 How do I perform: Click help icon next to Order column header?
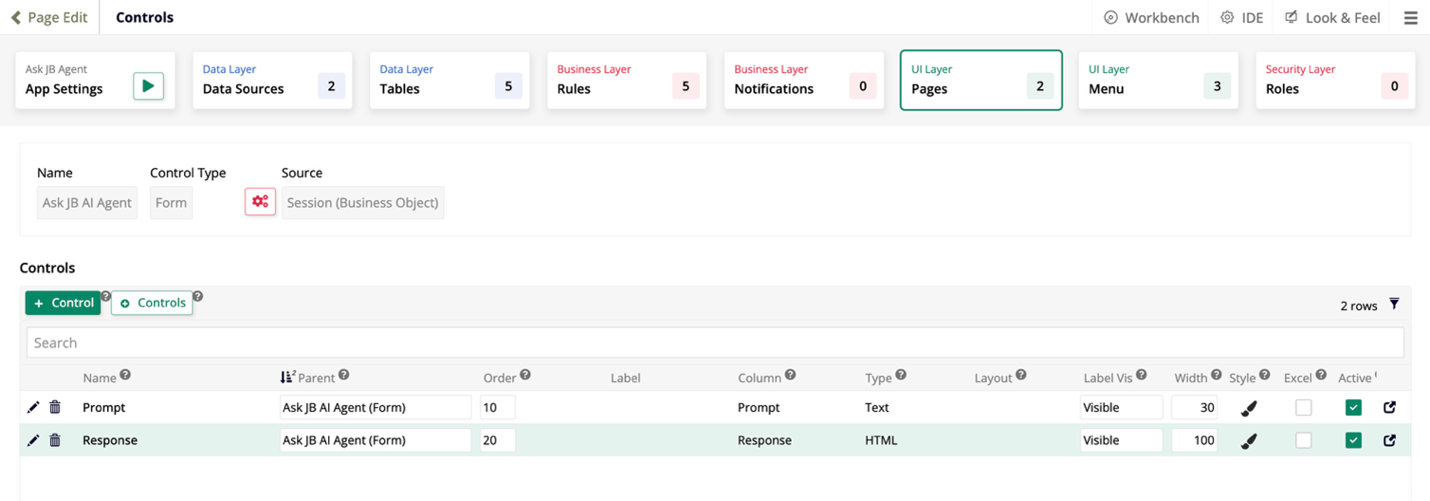pyautogui.click(x=525, y=376)
